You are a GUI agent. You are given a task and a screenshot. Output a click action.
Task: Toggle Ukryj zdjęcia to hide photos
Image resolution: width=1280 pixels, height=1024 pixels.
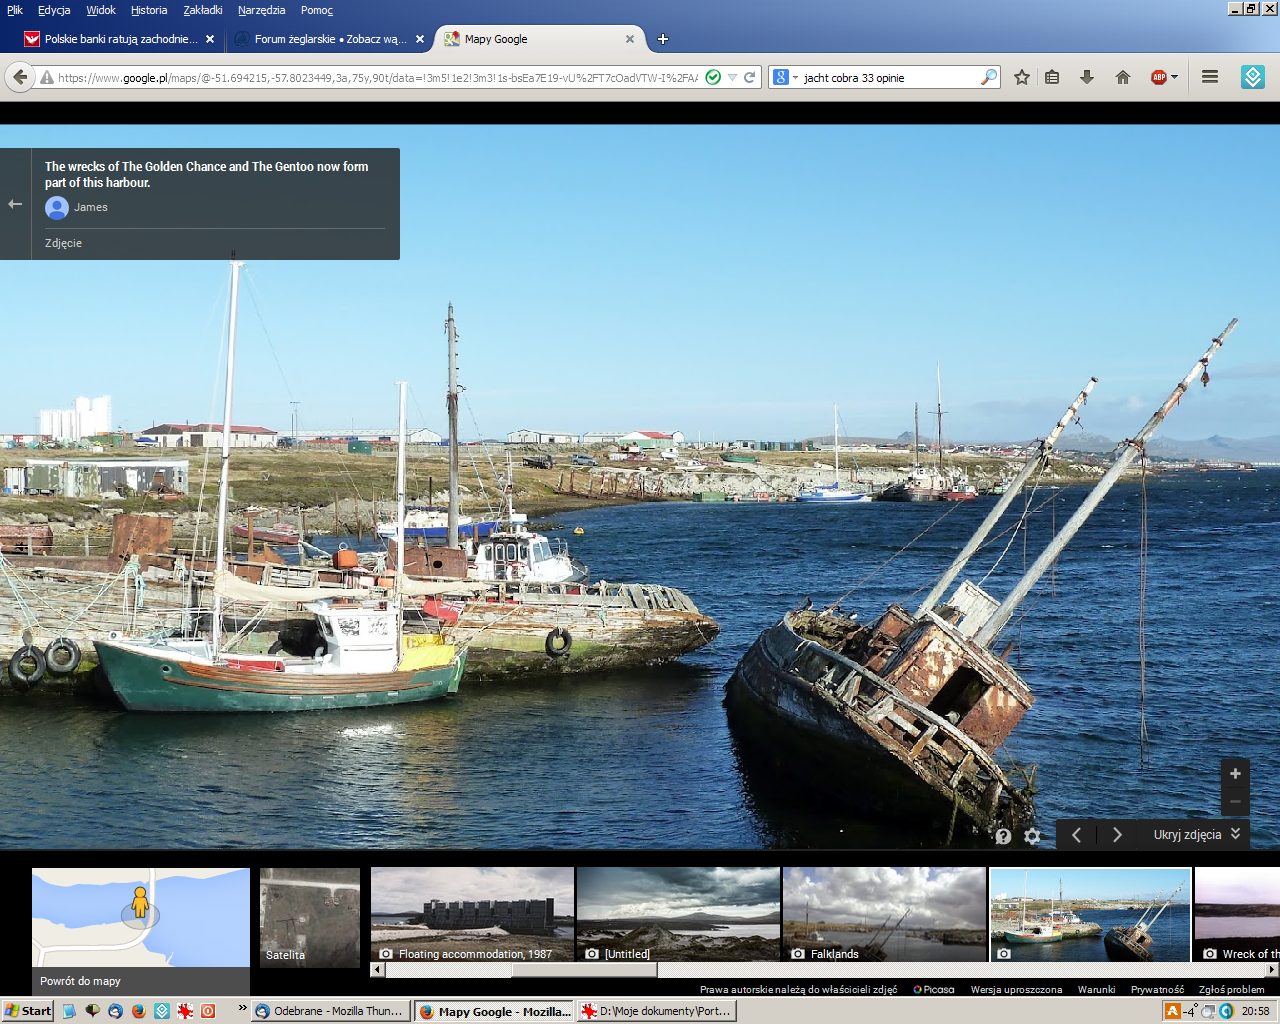[1196, 834]
